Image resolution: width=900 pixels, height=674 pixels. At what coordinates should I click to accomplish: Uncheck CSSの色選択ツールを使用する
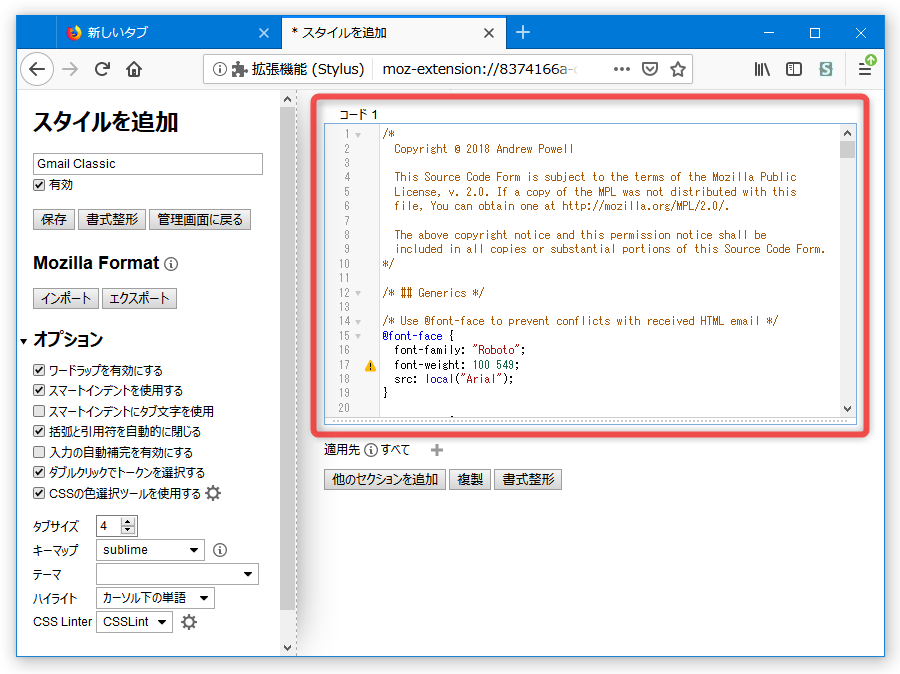click(39, 493)
